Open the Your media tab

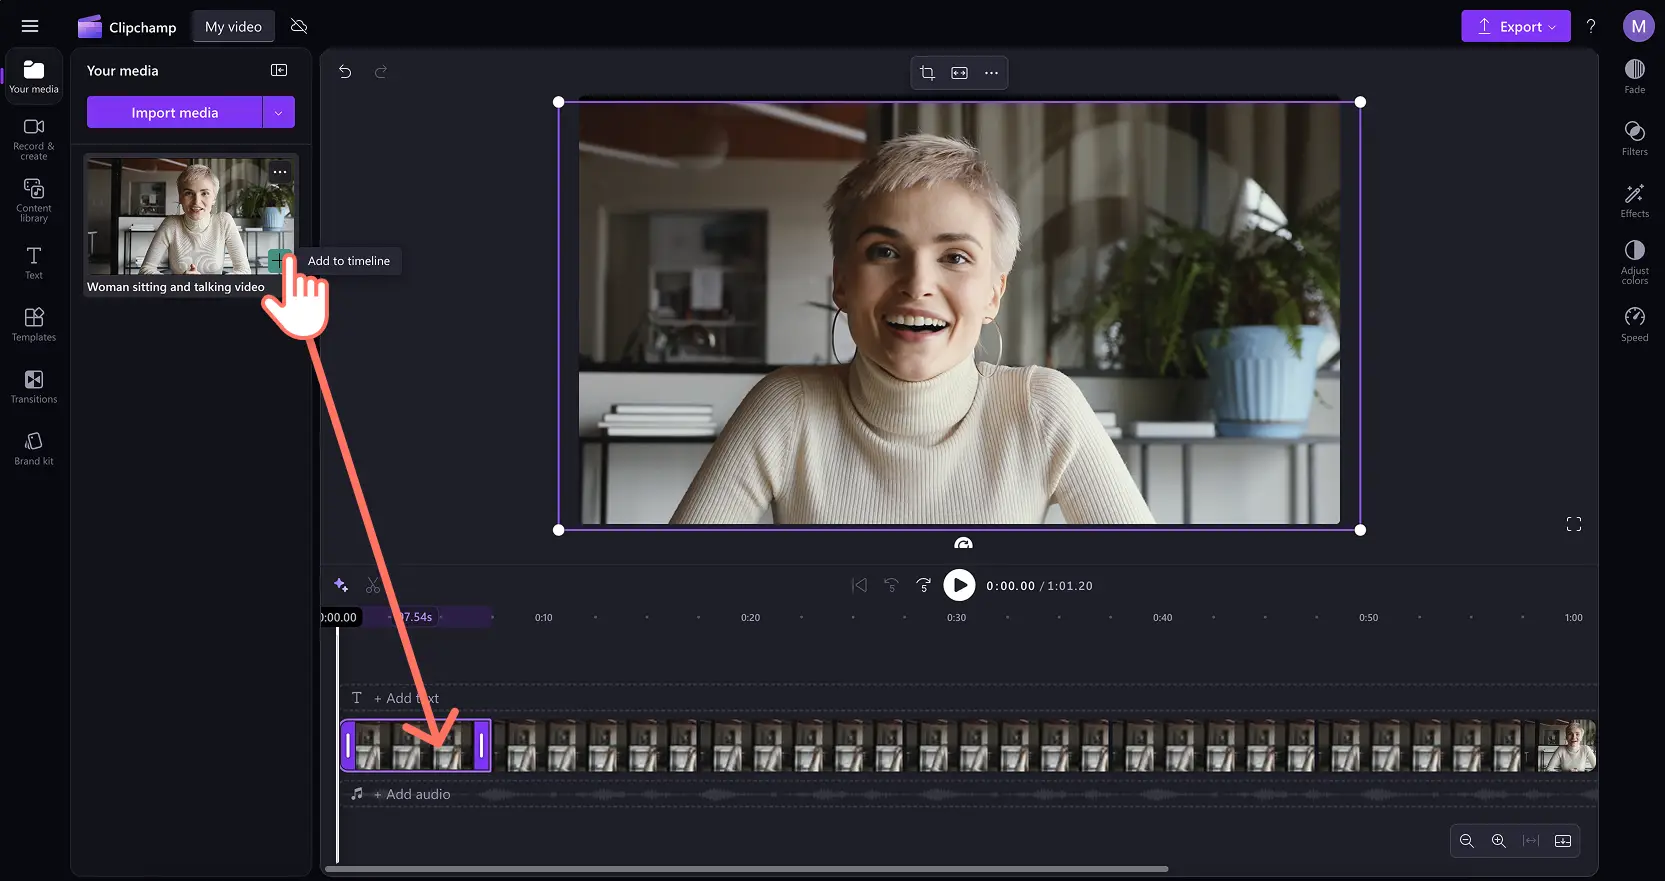pyautogui.click(x=34, y=77)
